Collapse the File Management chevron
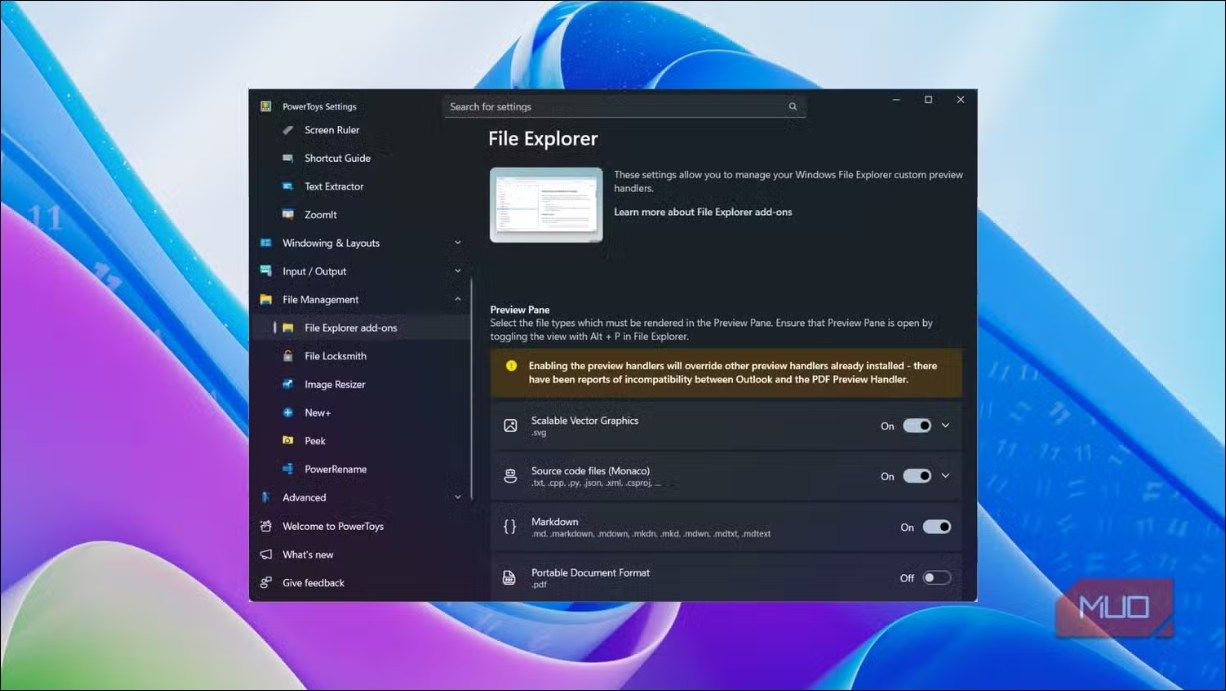Screen dimensions: 1226x691 pyautogui.click(x=458, y=299)
